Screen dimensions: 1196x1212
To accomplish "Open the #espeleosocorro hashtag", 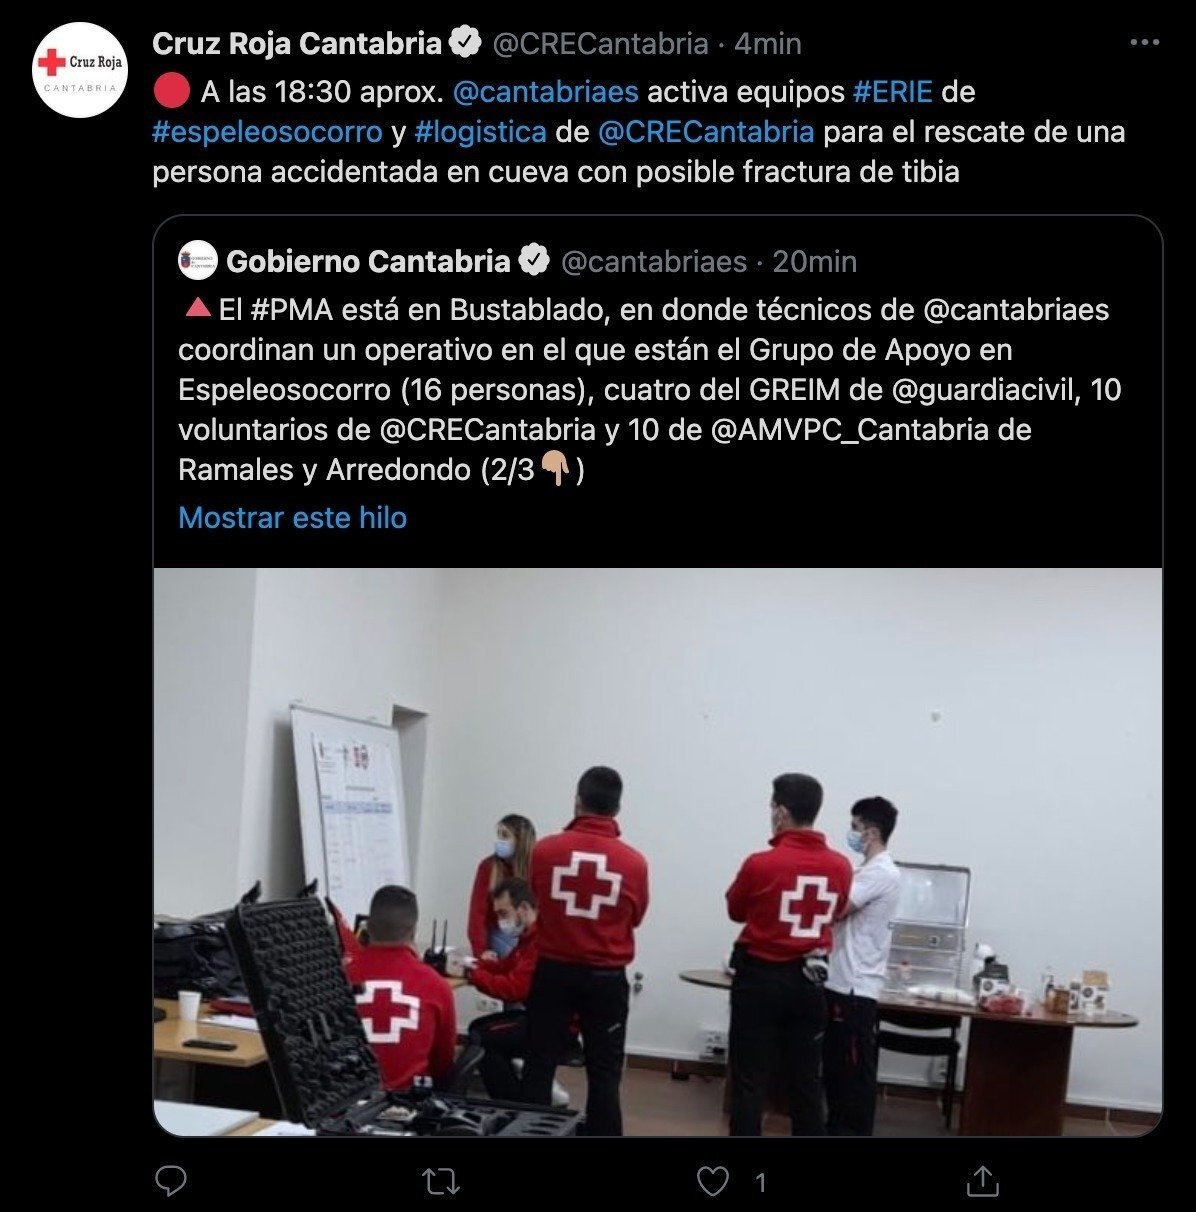I will pos(267,132).
